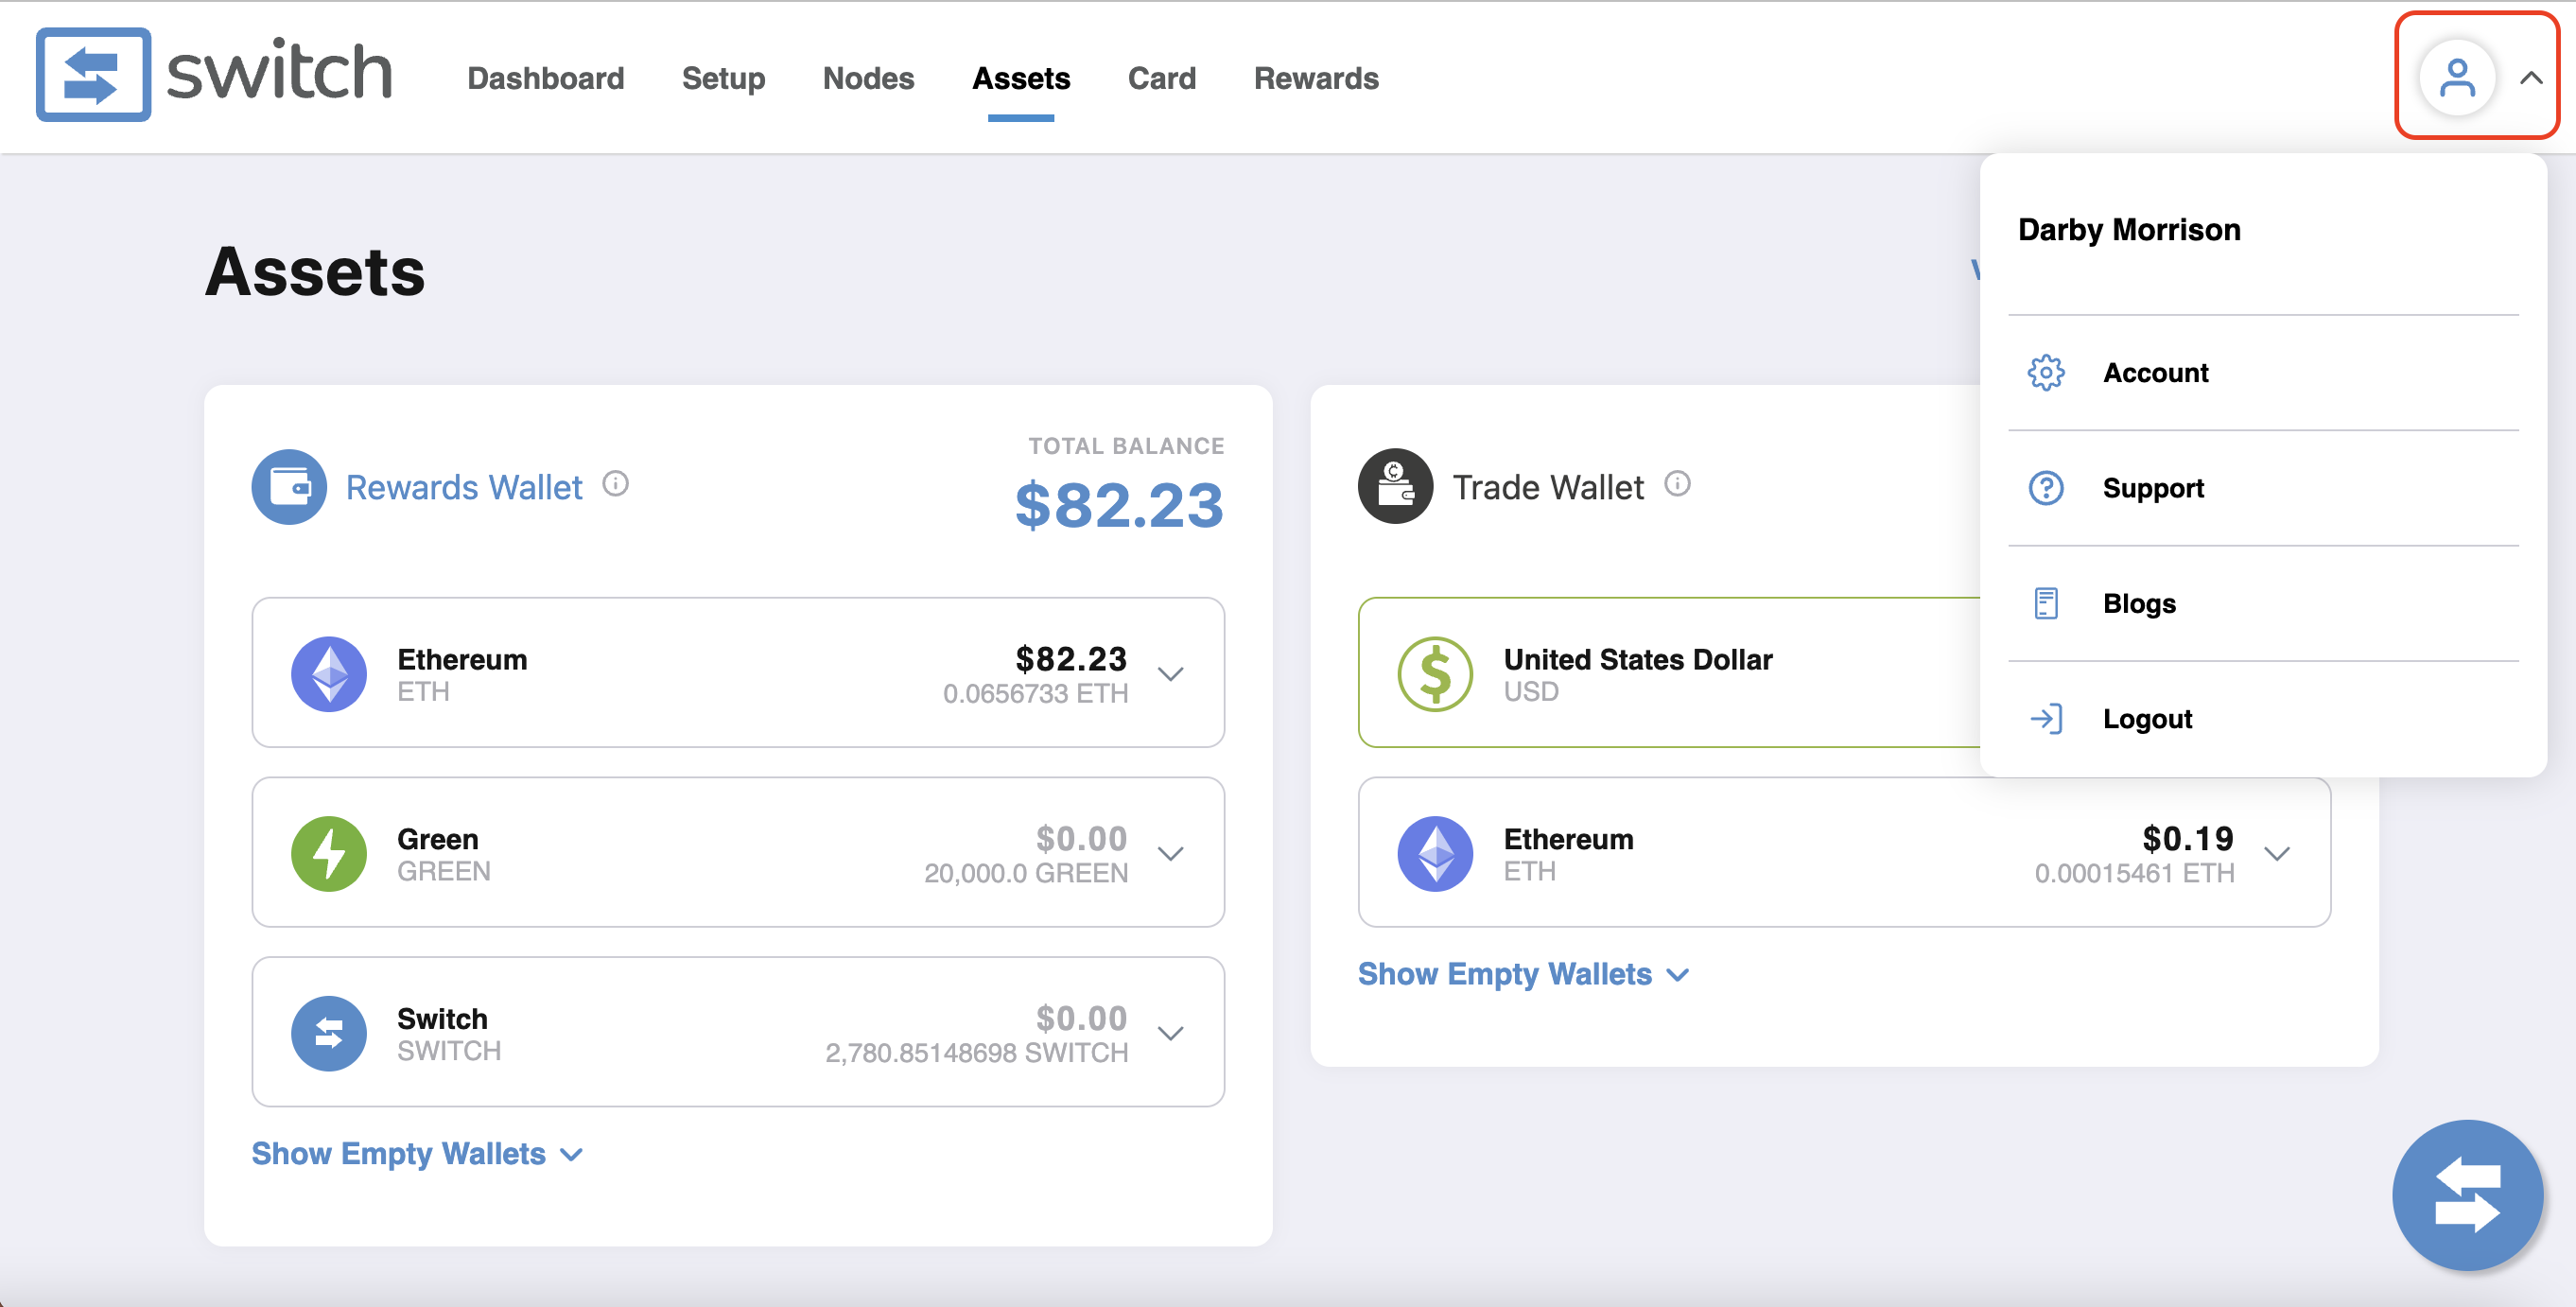This screenshot has height=1307, width=2576.
Task: Click the Assets page heading
Action: (x=315, y=272)
